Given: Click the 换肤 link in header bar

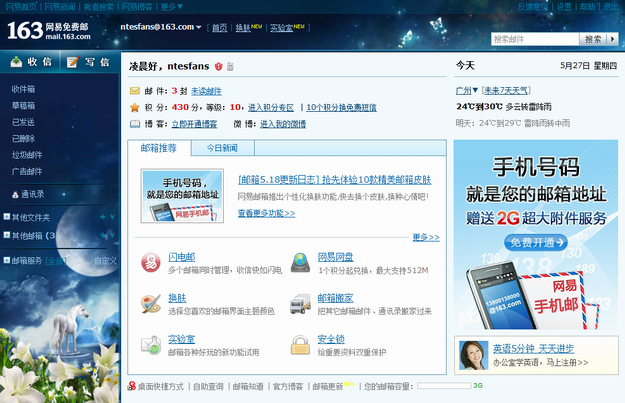Looking at the screenshot, I should click(x=243, y=28).
